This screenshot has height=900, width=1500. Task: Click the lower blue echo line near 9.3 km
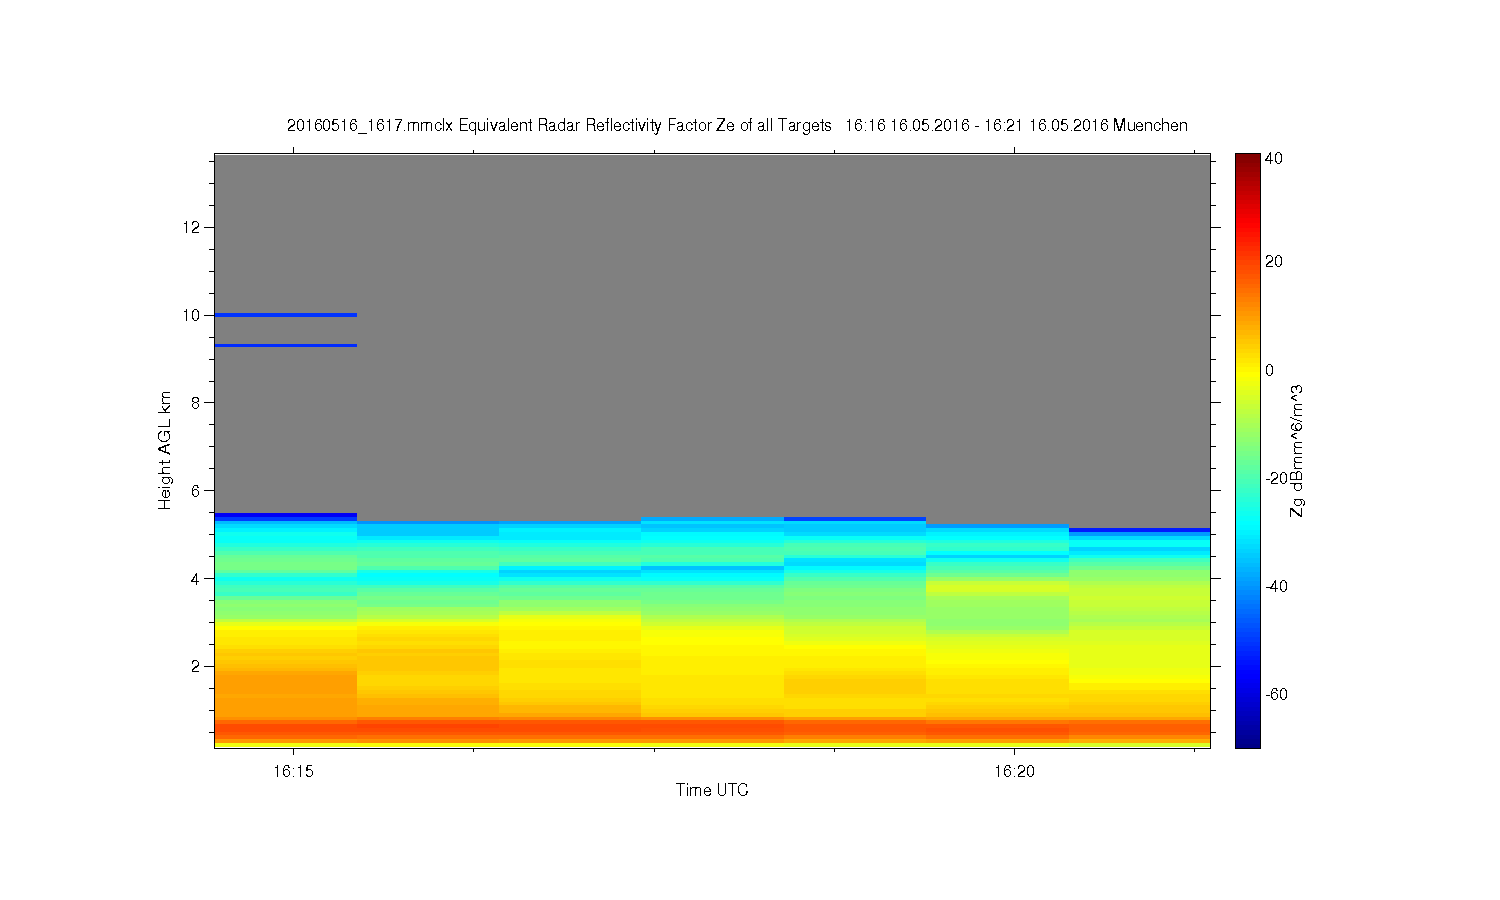286,346
